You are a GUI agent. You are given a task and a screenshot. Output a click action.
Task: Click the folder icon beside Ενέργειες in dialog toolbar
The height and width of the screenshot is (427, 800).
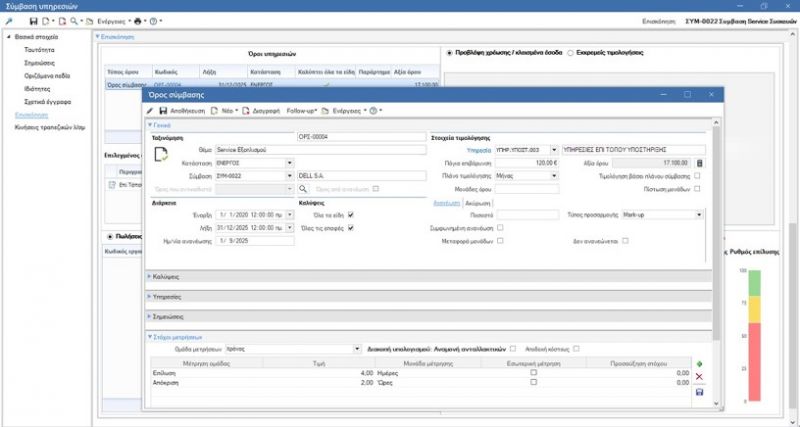click(x=326, y=111)
